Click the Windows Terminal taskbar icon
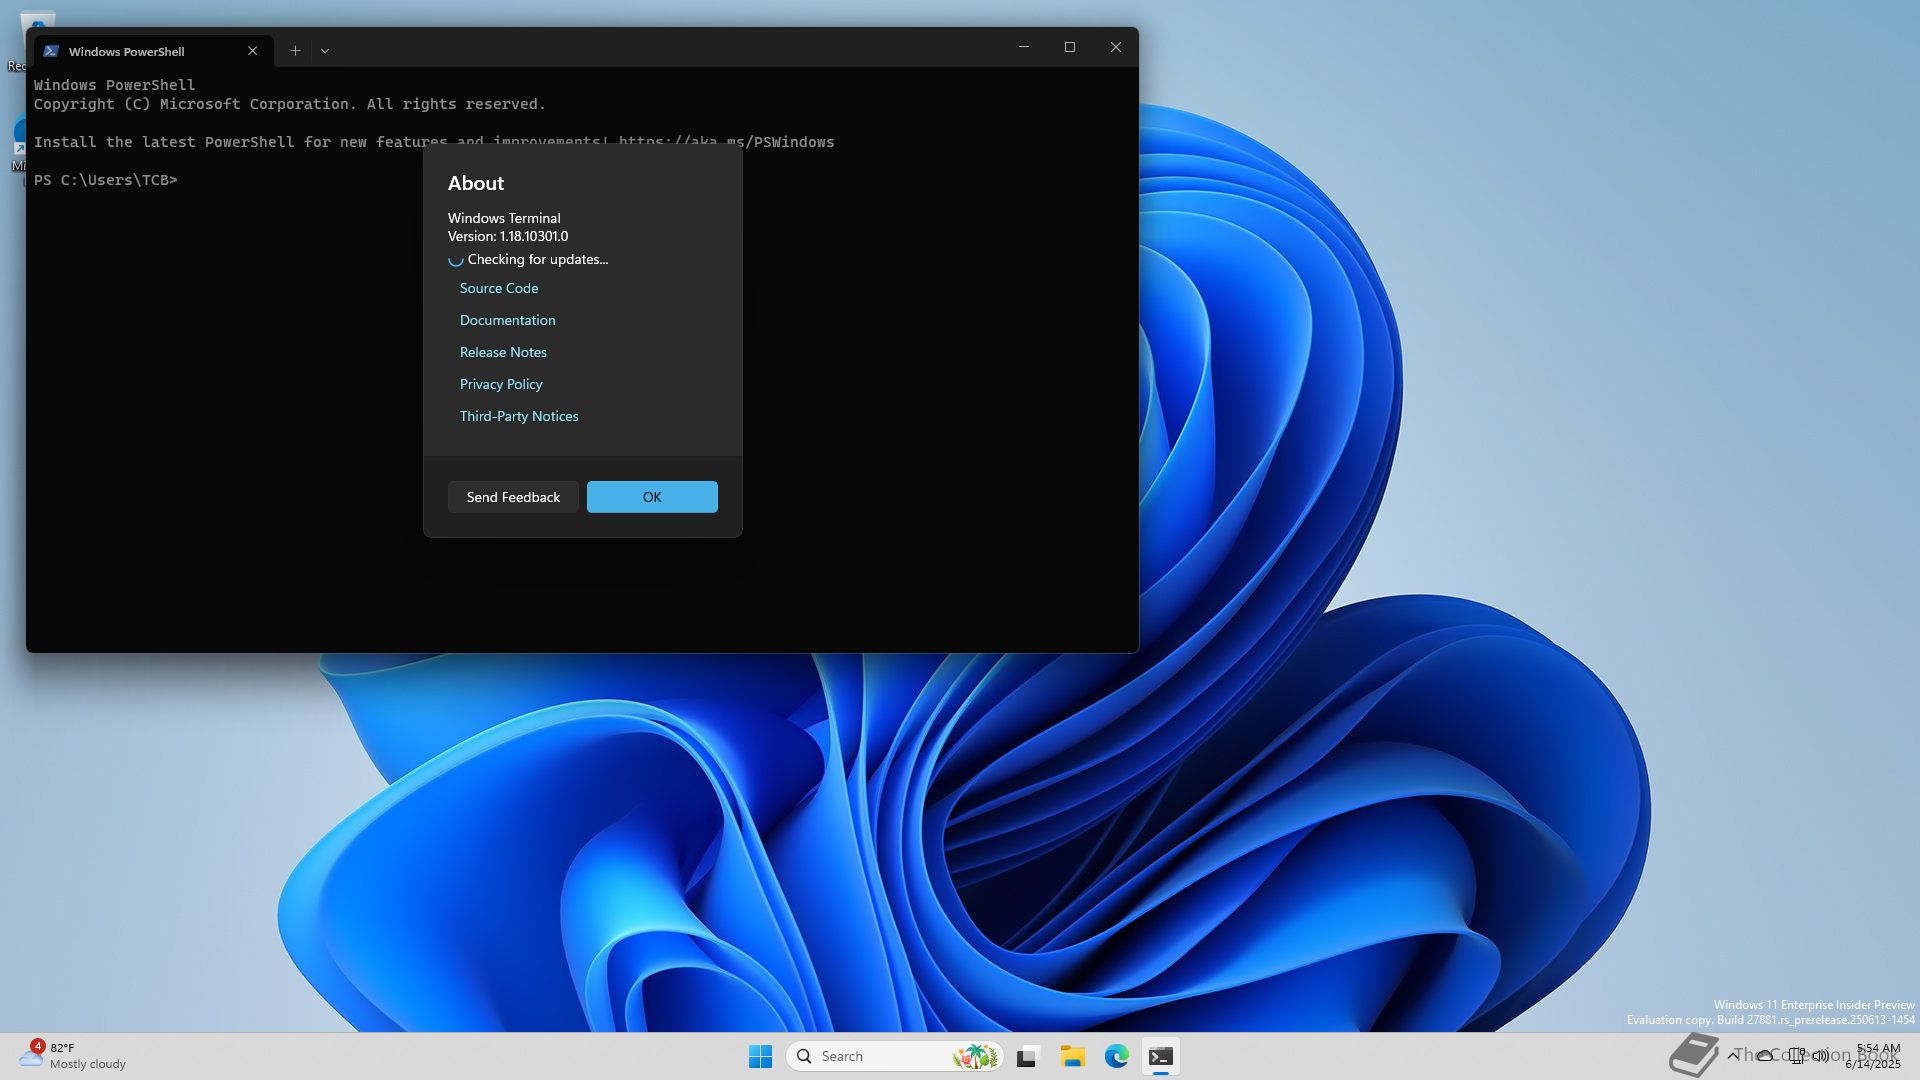The height and width of the screenshot is (1080, 1920). point(1160,1056)
